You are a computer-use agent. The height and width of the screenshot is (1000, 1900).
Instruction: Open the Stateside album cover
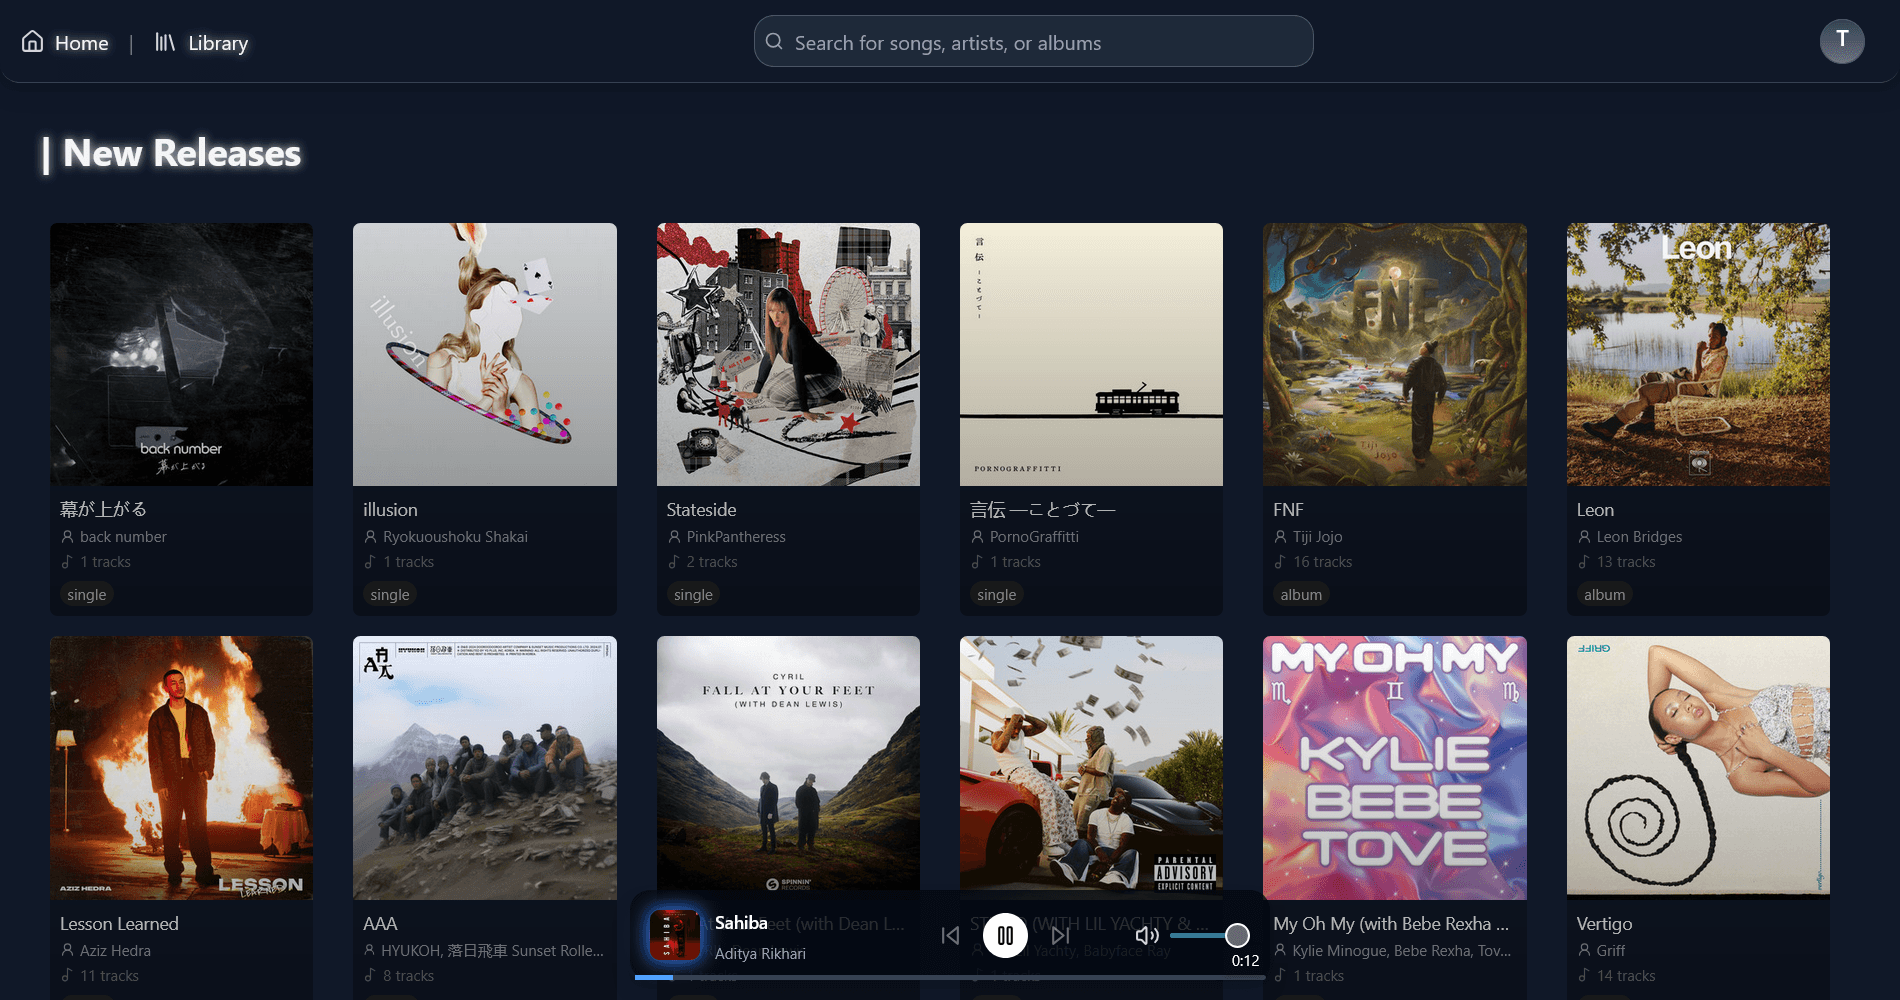(x=788, y=354)
